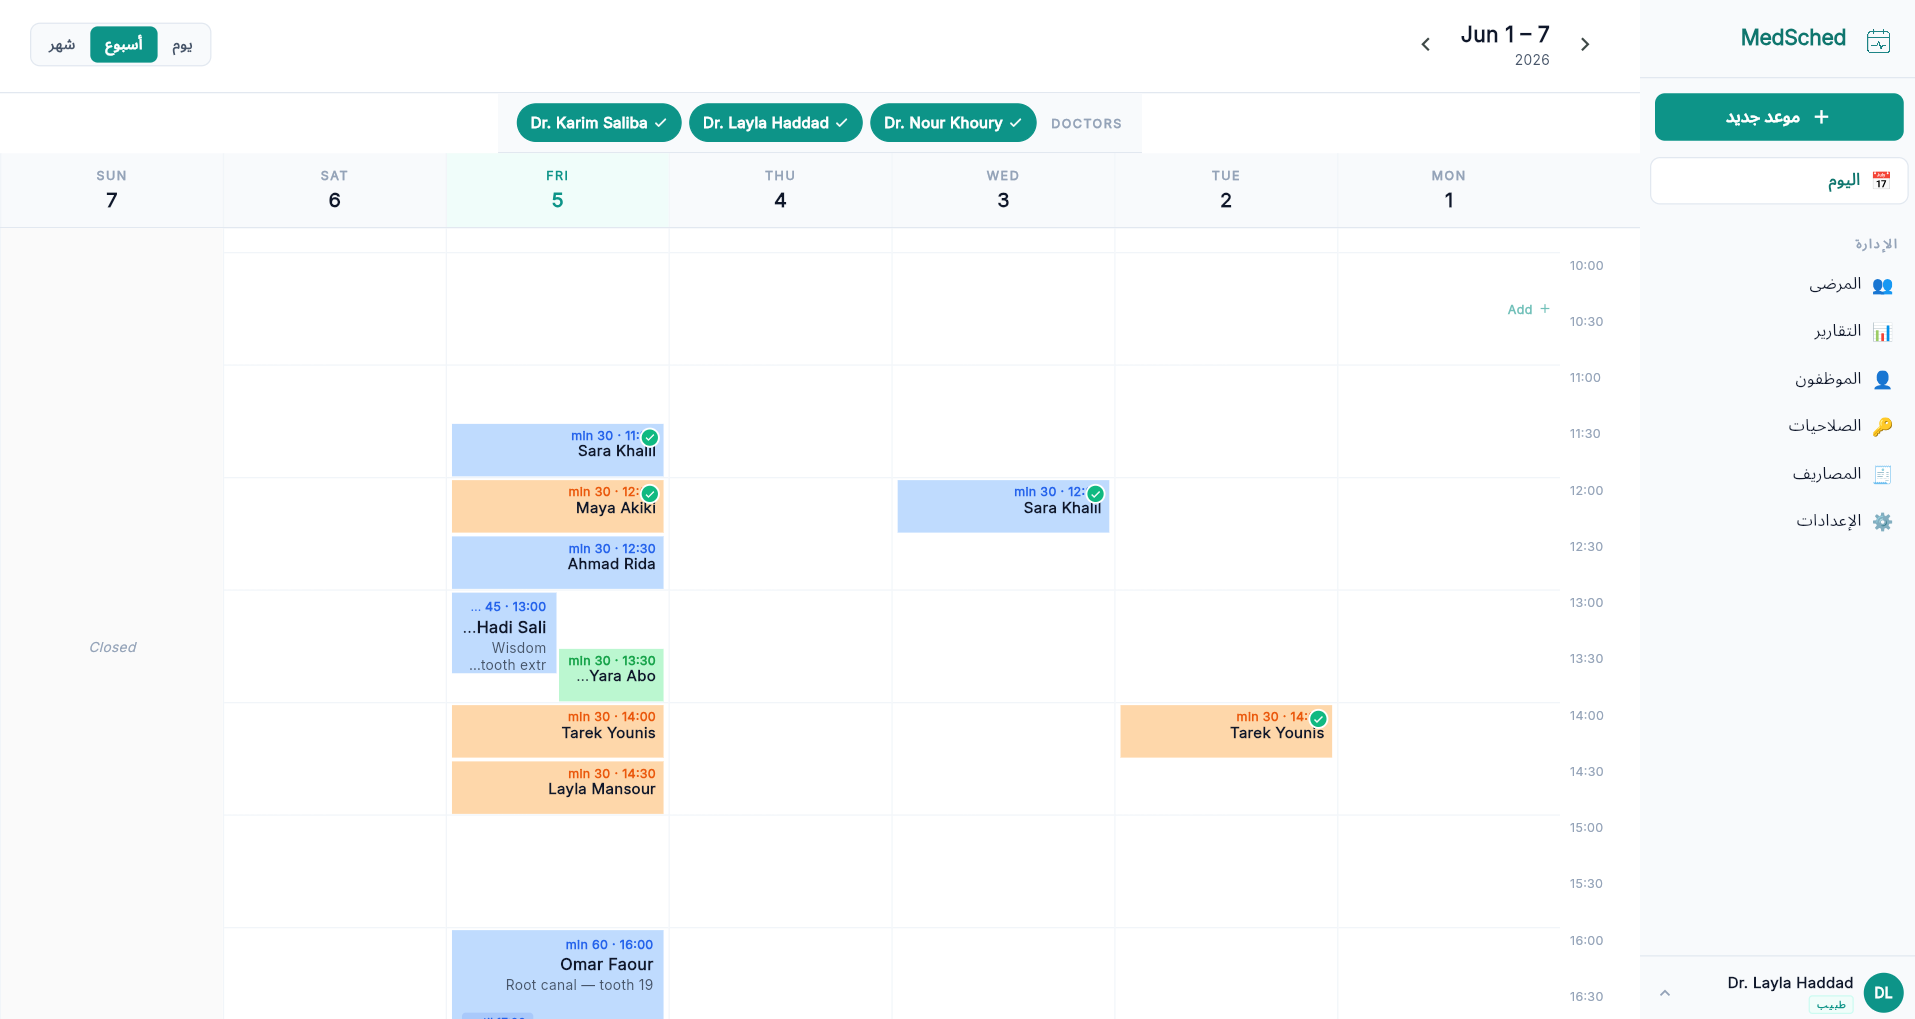Image resolution: width=1915 pixels, height=1019 pixels.
Task: Open Omar Faour root canal appointment
Action: (x=558, y=975)
